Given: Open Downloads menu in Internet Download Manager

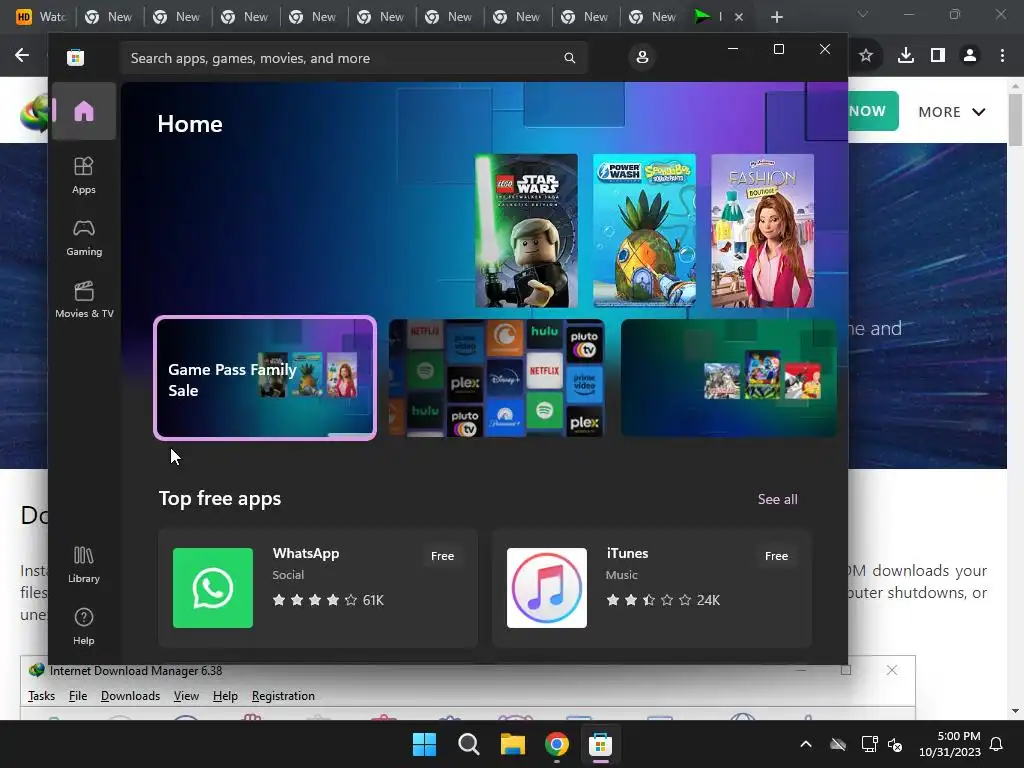Looking at the screenshot, I should (130, 696).
